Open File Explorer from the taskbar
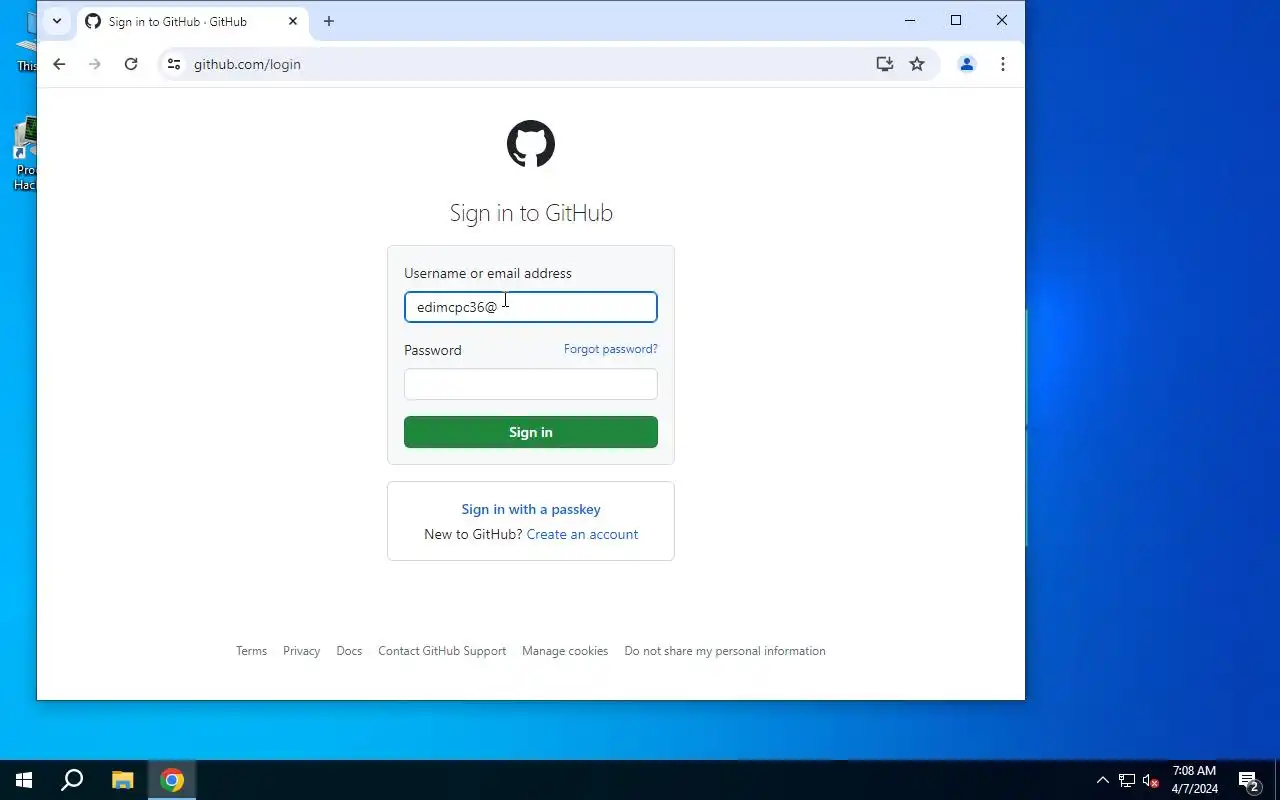The height and width of the screenshot is (800, 1280). pos(122,780)
